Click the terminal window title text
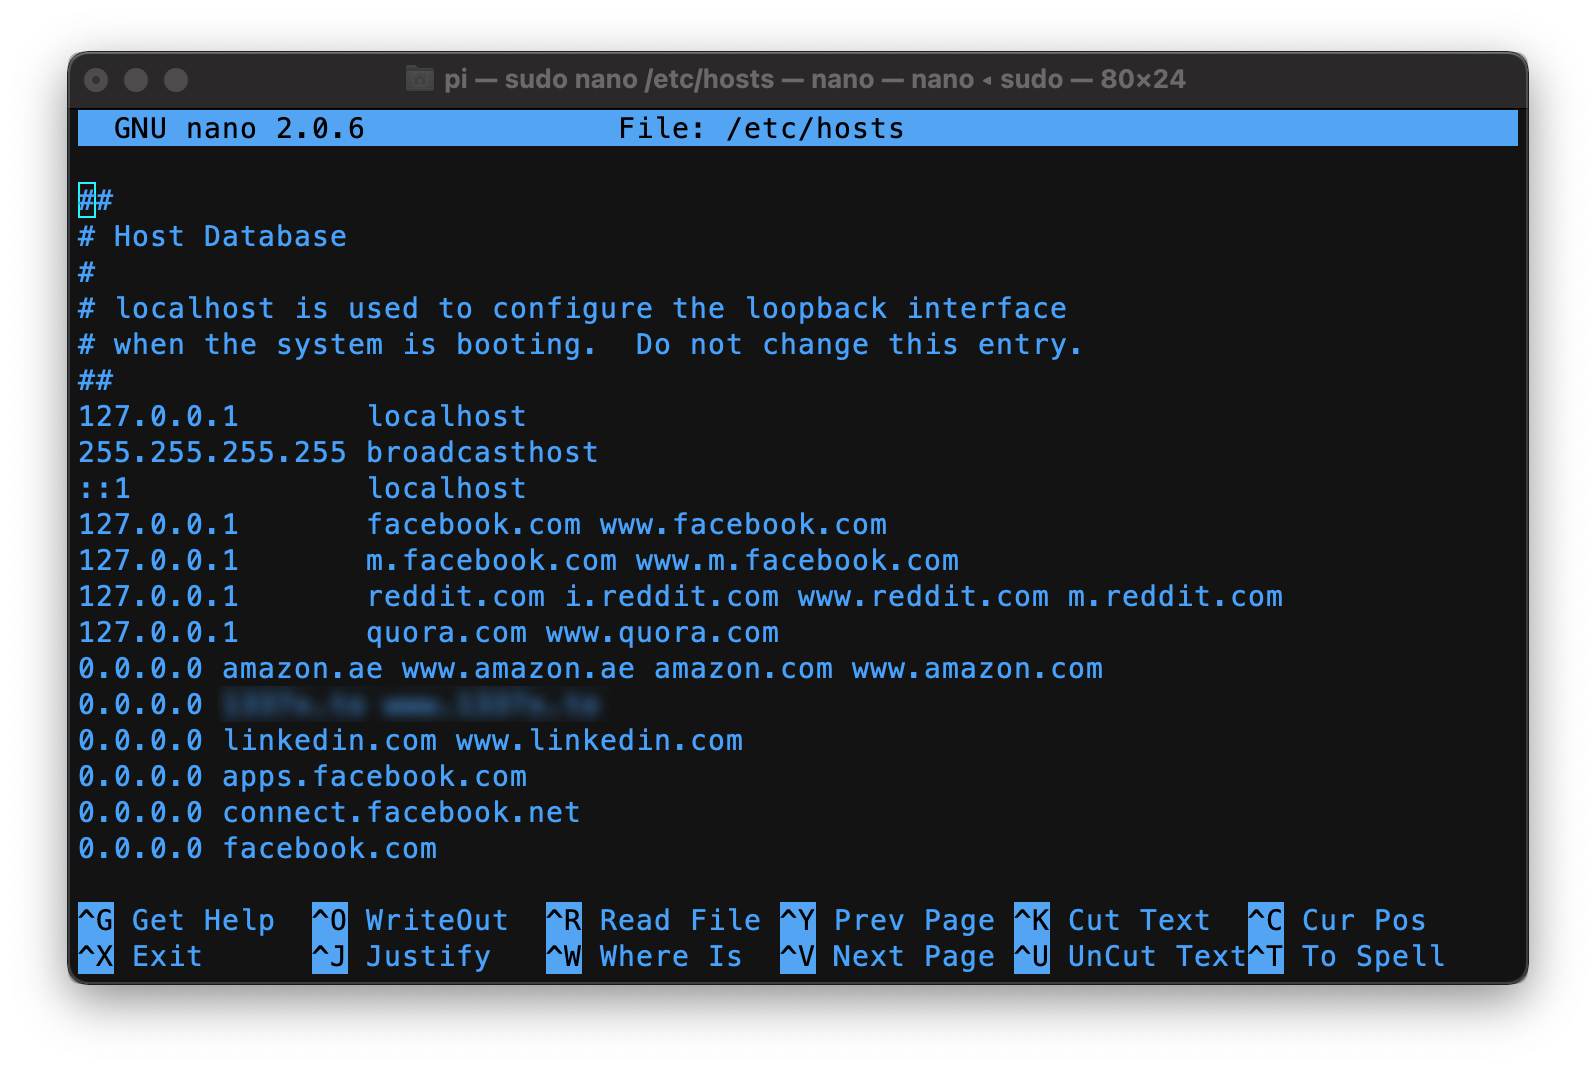Image resolution: width=1596 pixels, height=1068 pixels. coord(815,79)
